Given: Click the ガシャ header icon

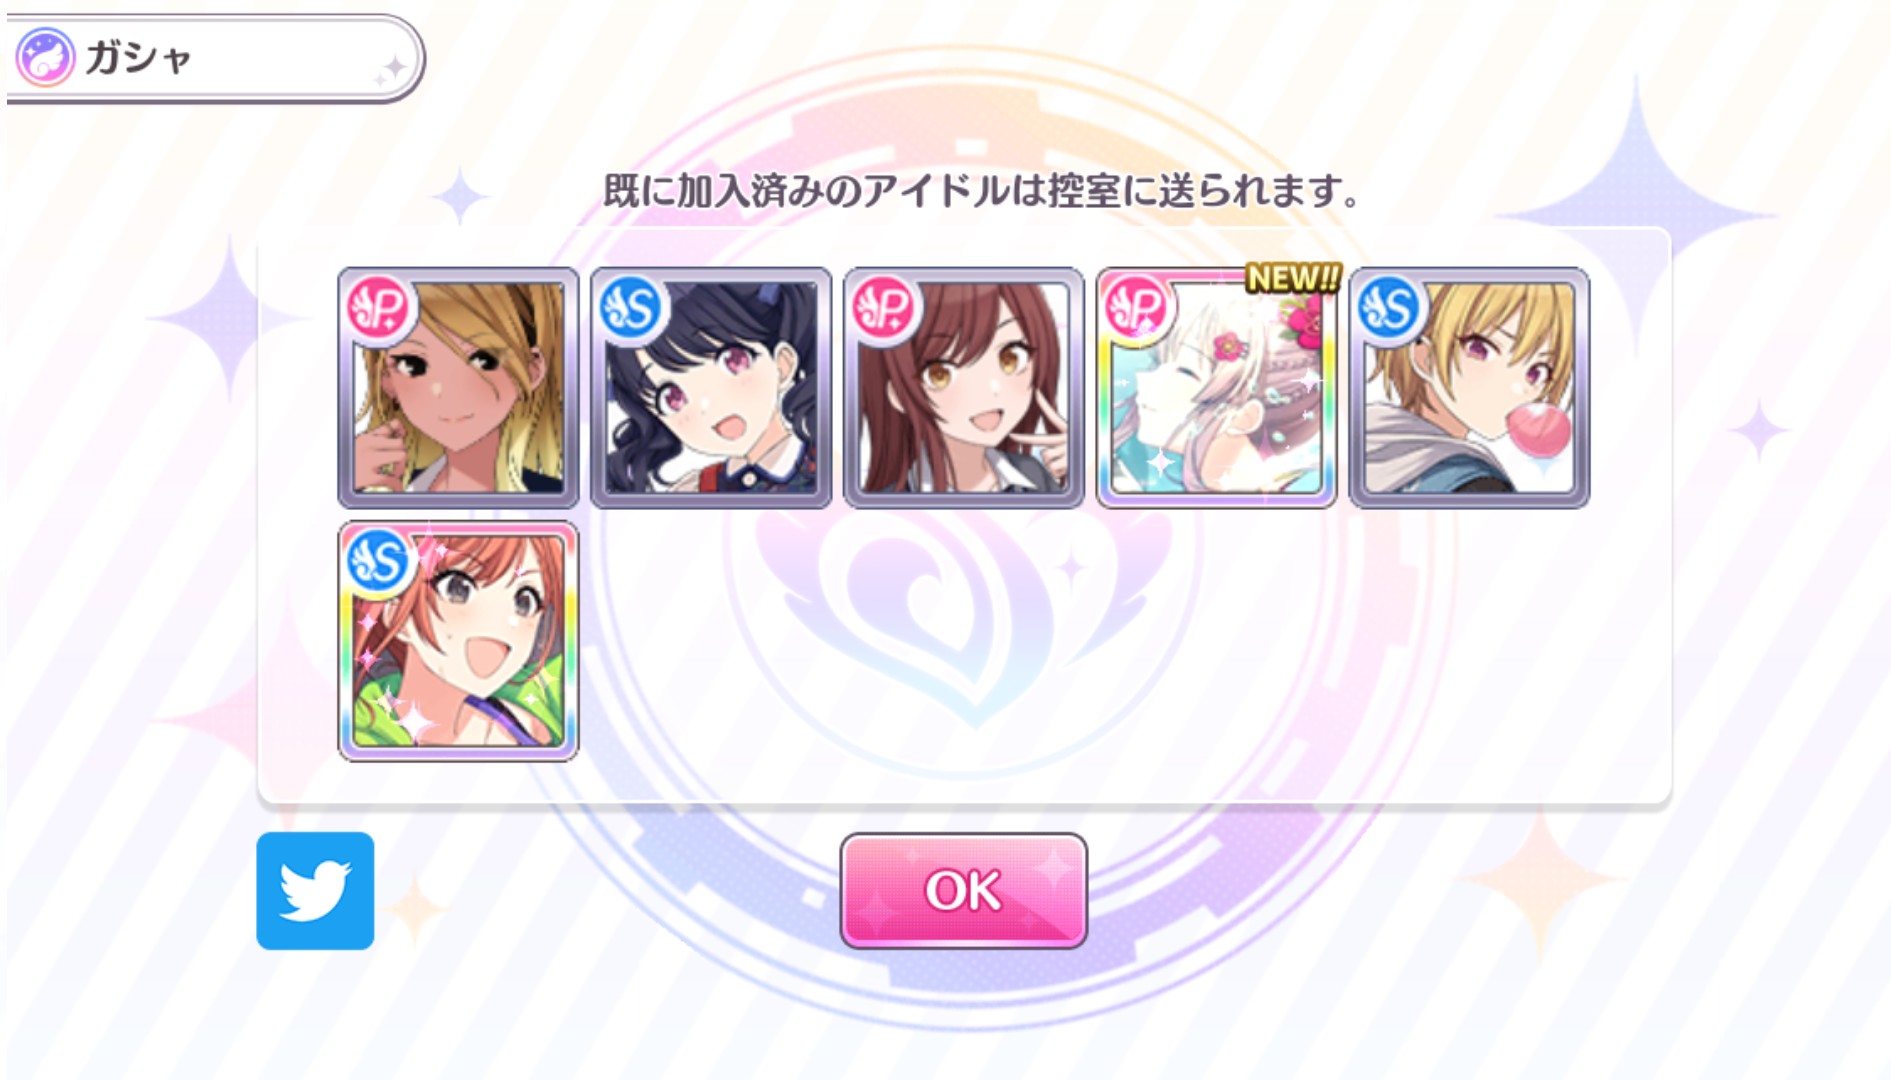Looking at the screenshot, I should click(45, 57).
